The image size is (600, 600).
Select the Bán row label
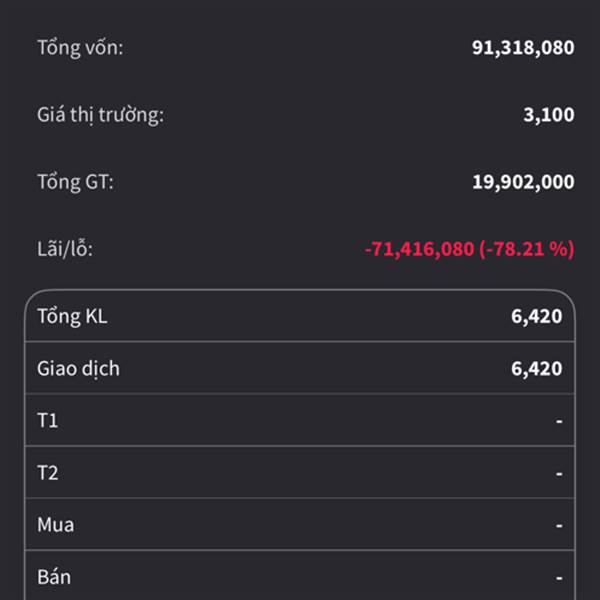coord(54,577)
